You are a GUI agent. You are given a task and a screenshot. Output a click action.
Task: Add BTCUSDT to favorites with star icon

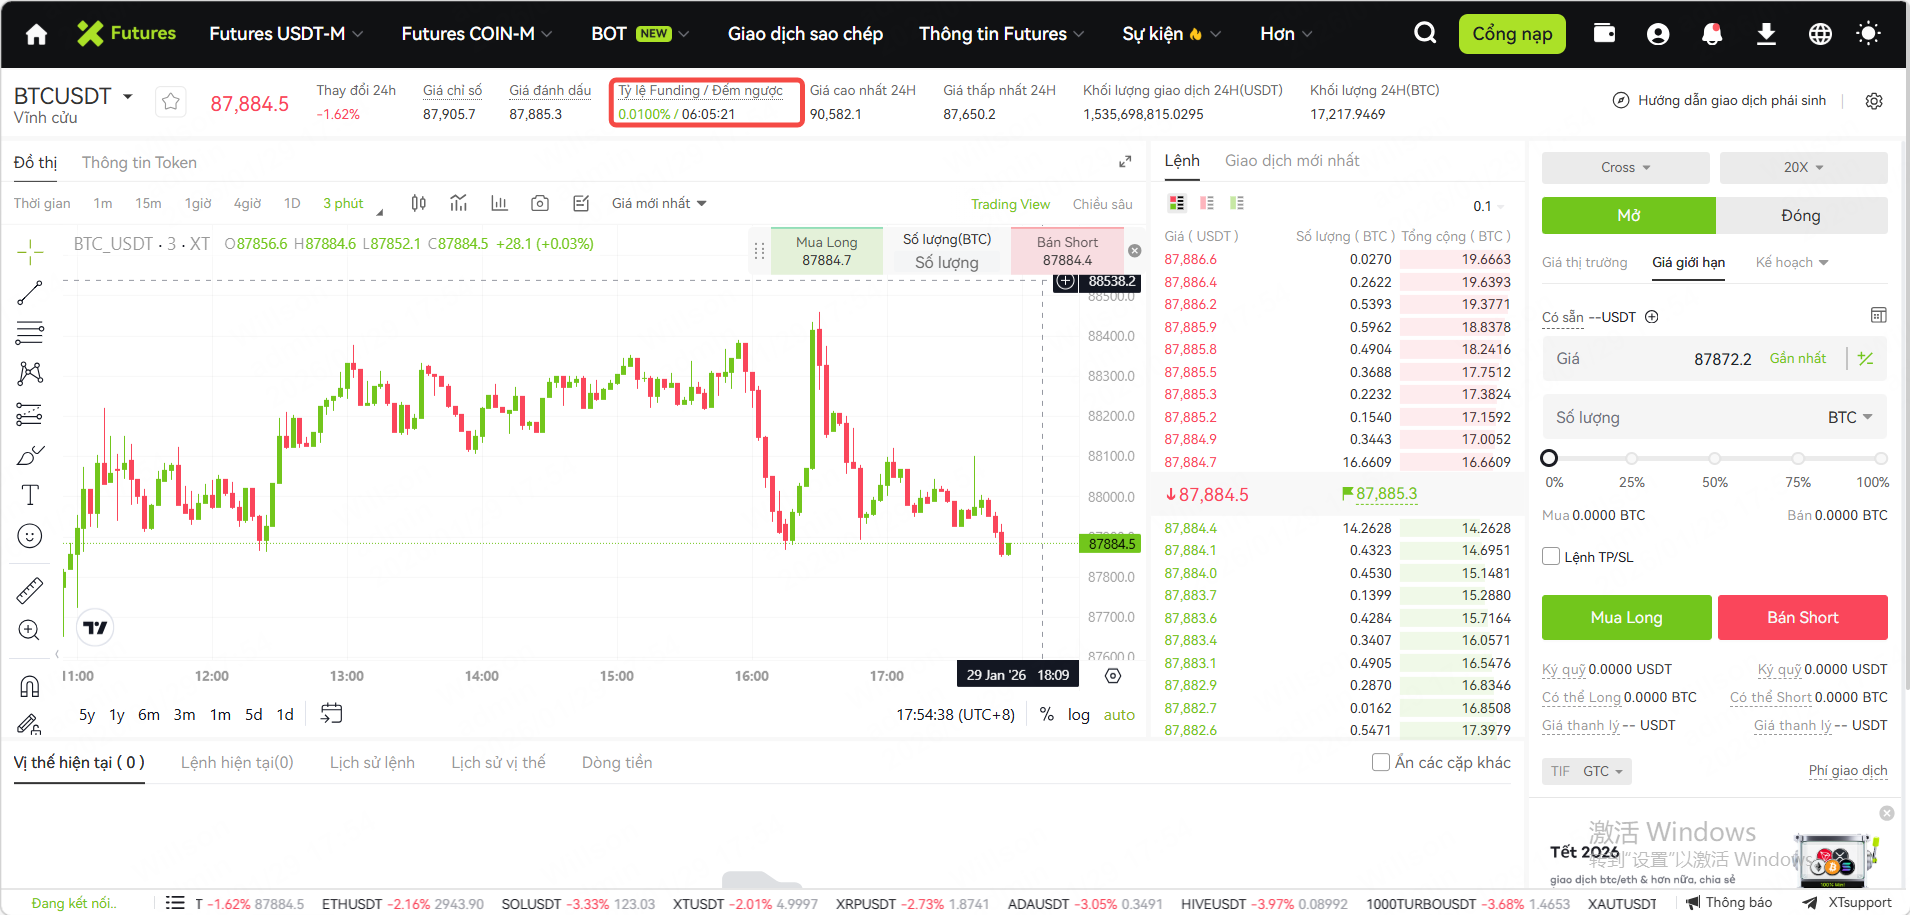[171, 102]
